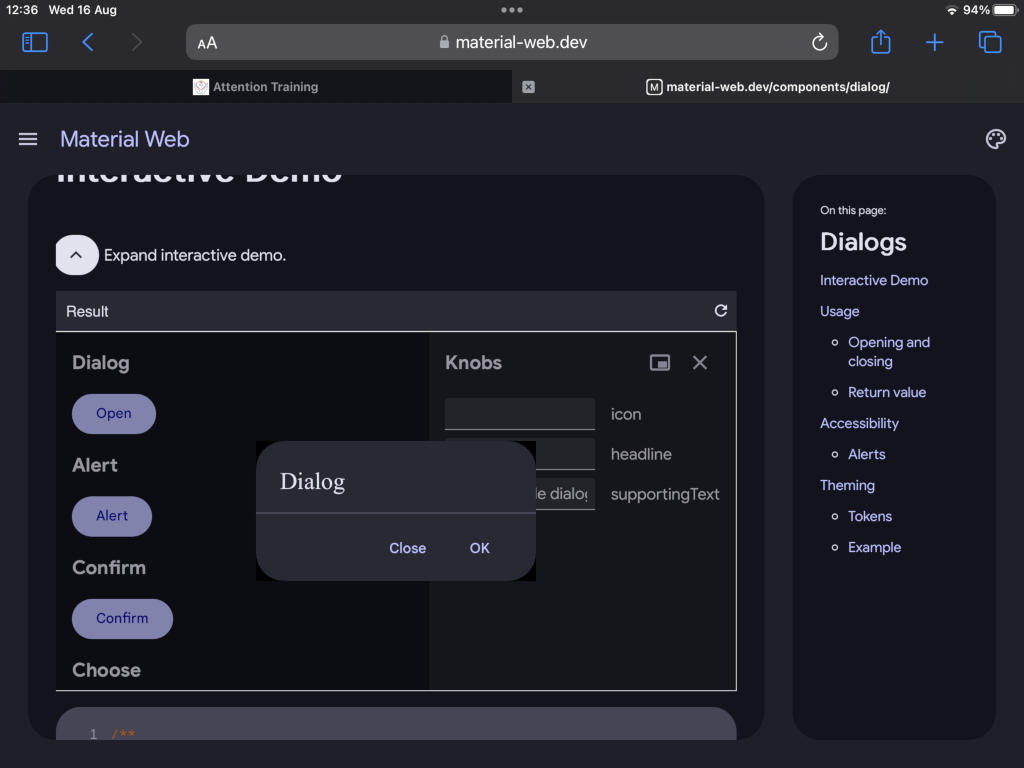1024x768 pixels.
Task: Collapse the interactive demo section
Action: (x=76, y=255)
